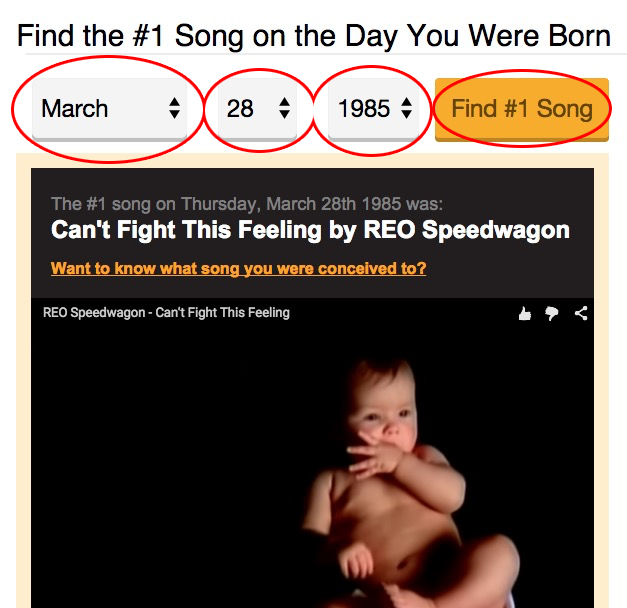Click the '1985' value in the year selector
Image resolution: width=627 pixels, height=608 pixels.
point(363,108)
